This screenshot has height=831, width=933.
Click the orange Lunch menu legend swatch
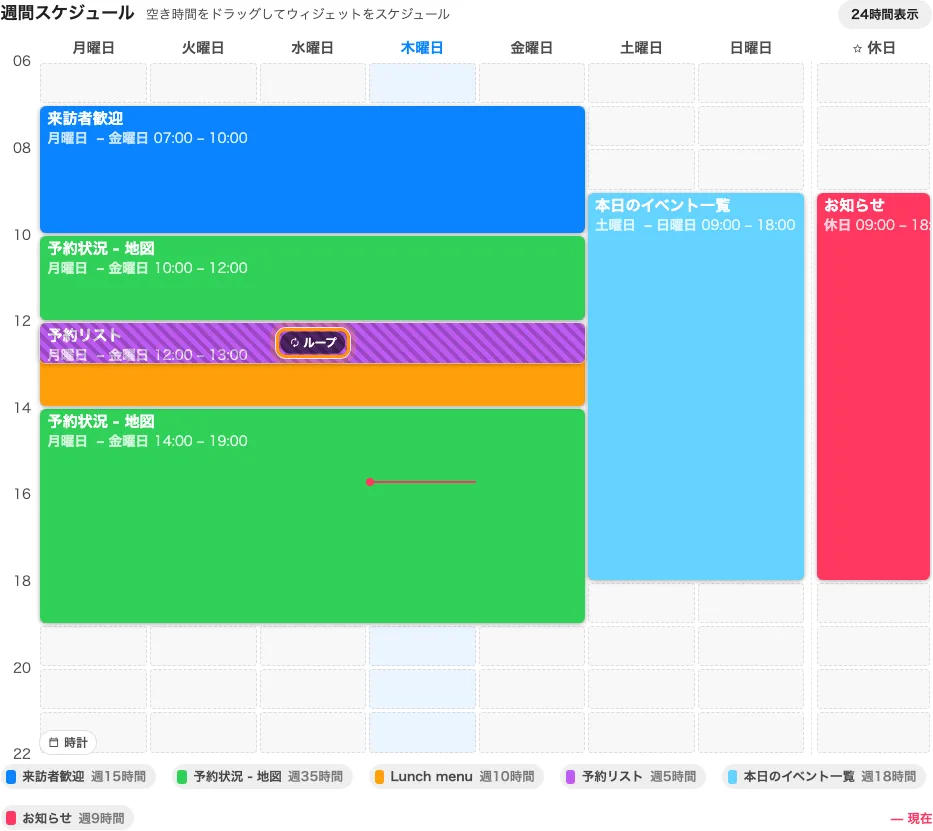[379, 777]
